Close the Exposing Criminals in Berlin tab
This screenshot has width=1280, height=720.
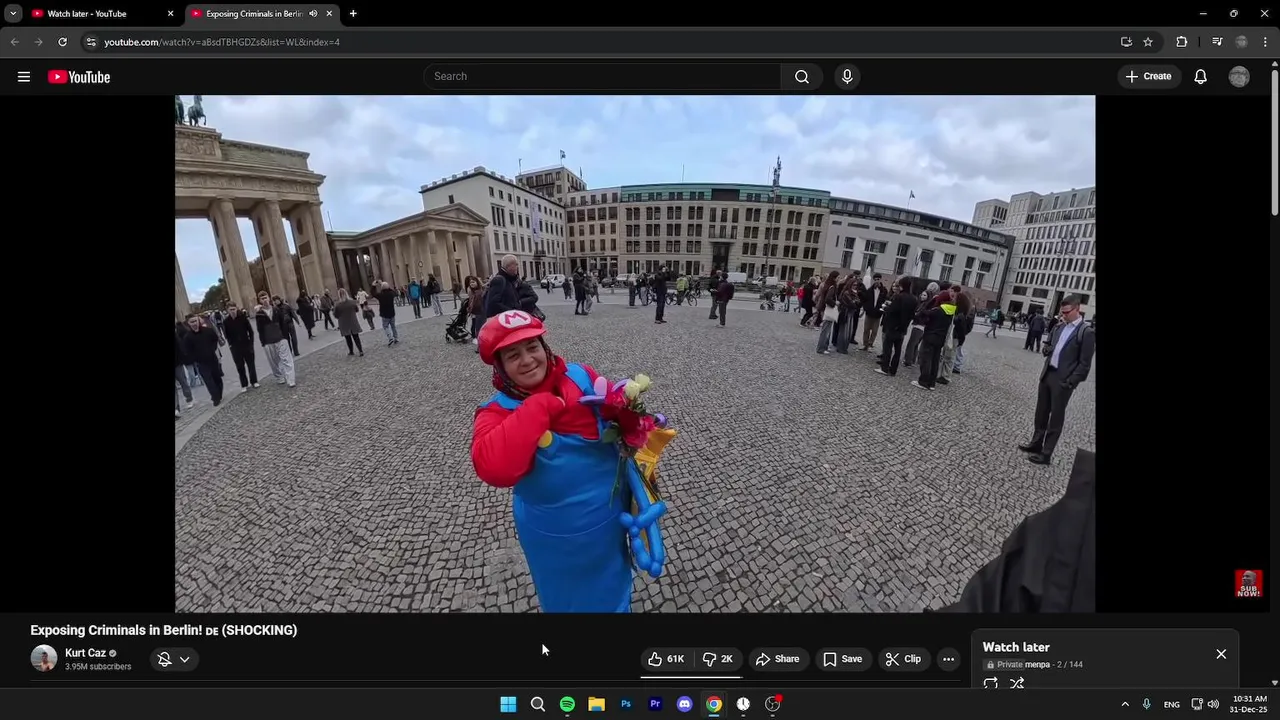(x=329, y=14)
